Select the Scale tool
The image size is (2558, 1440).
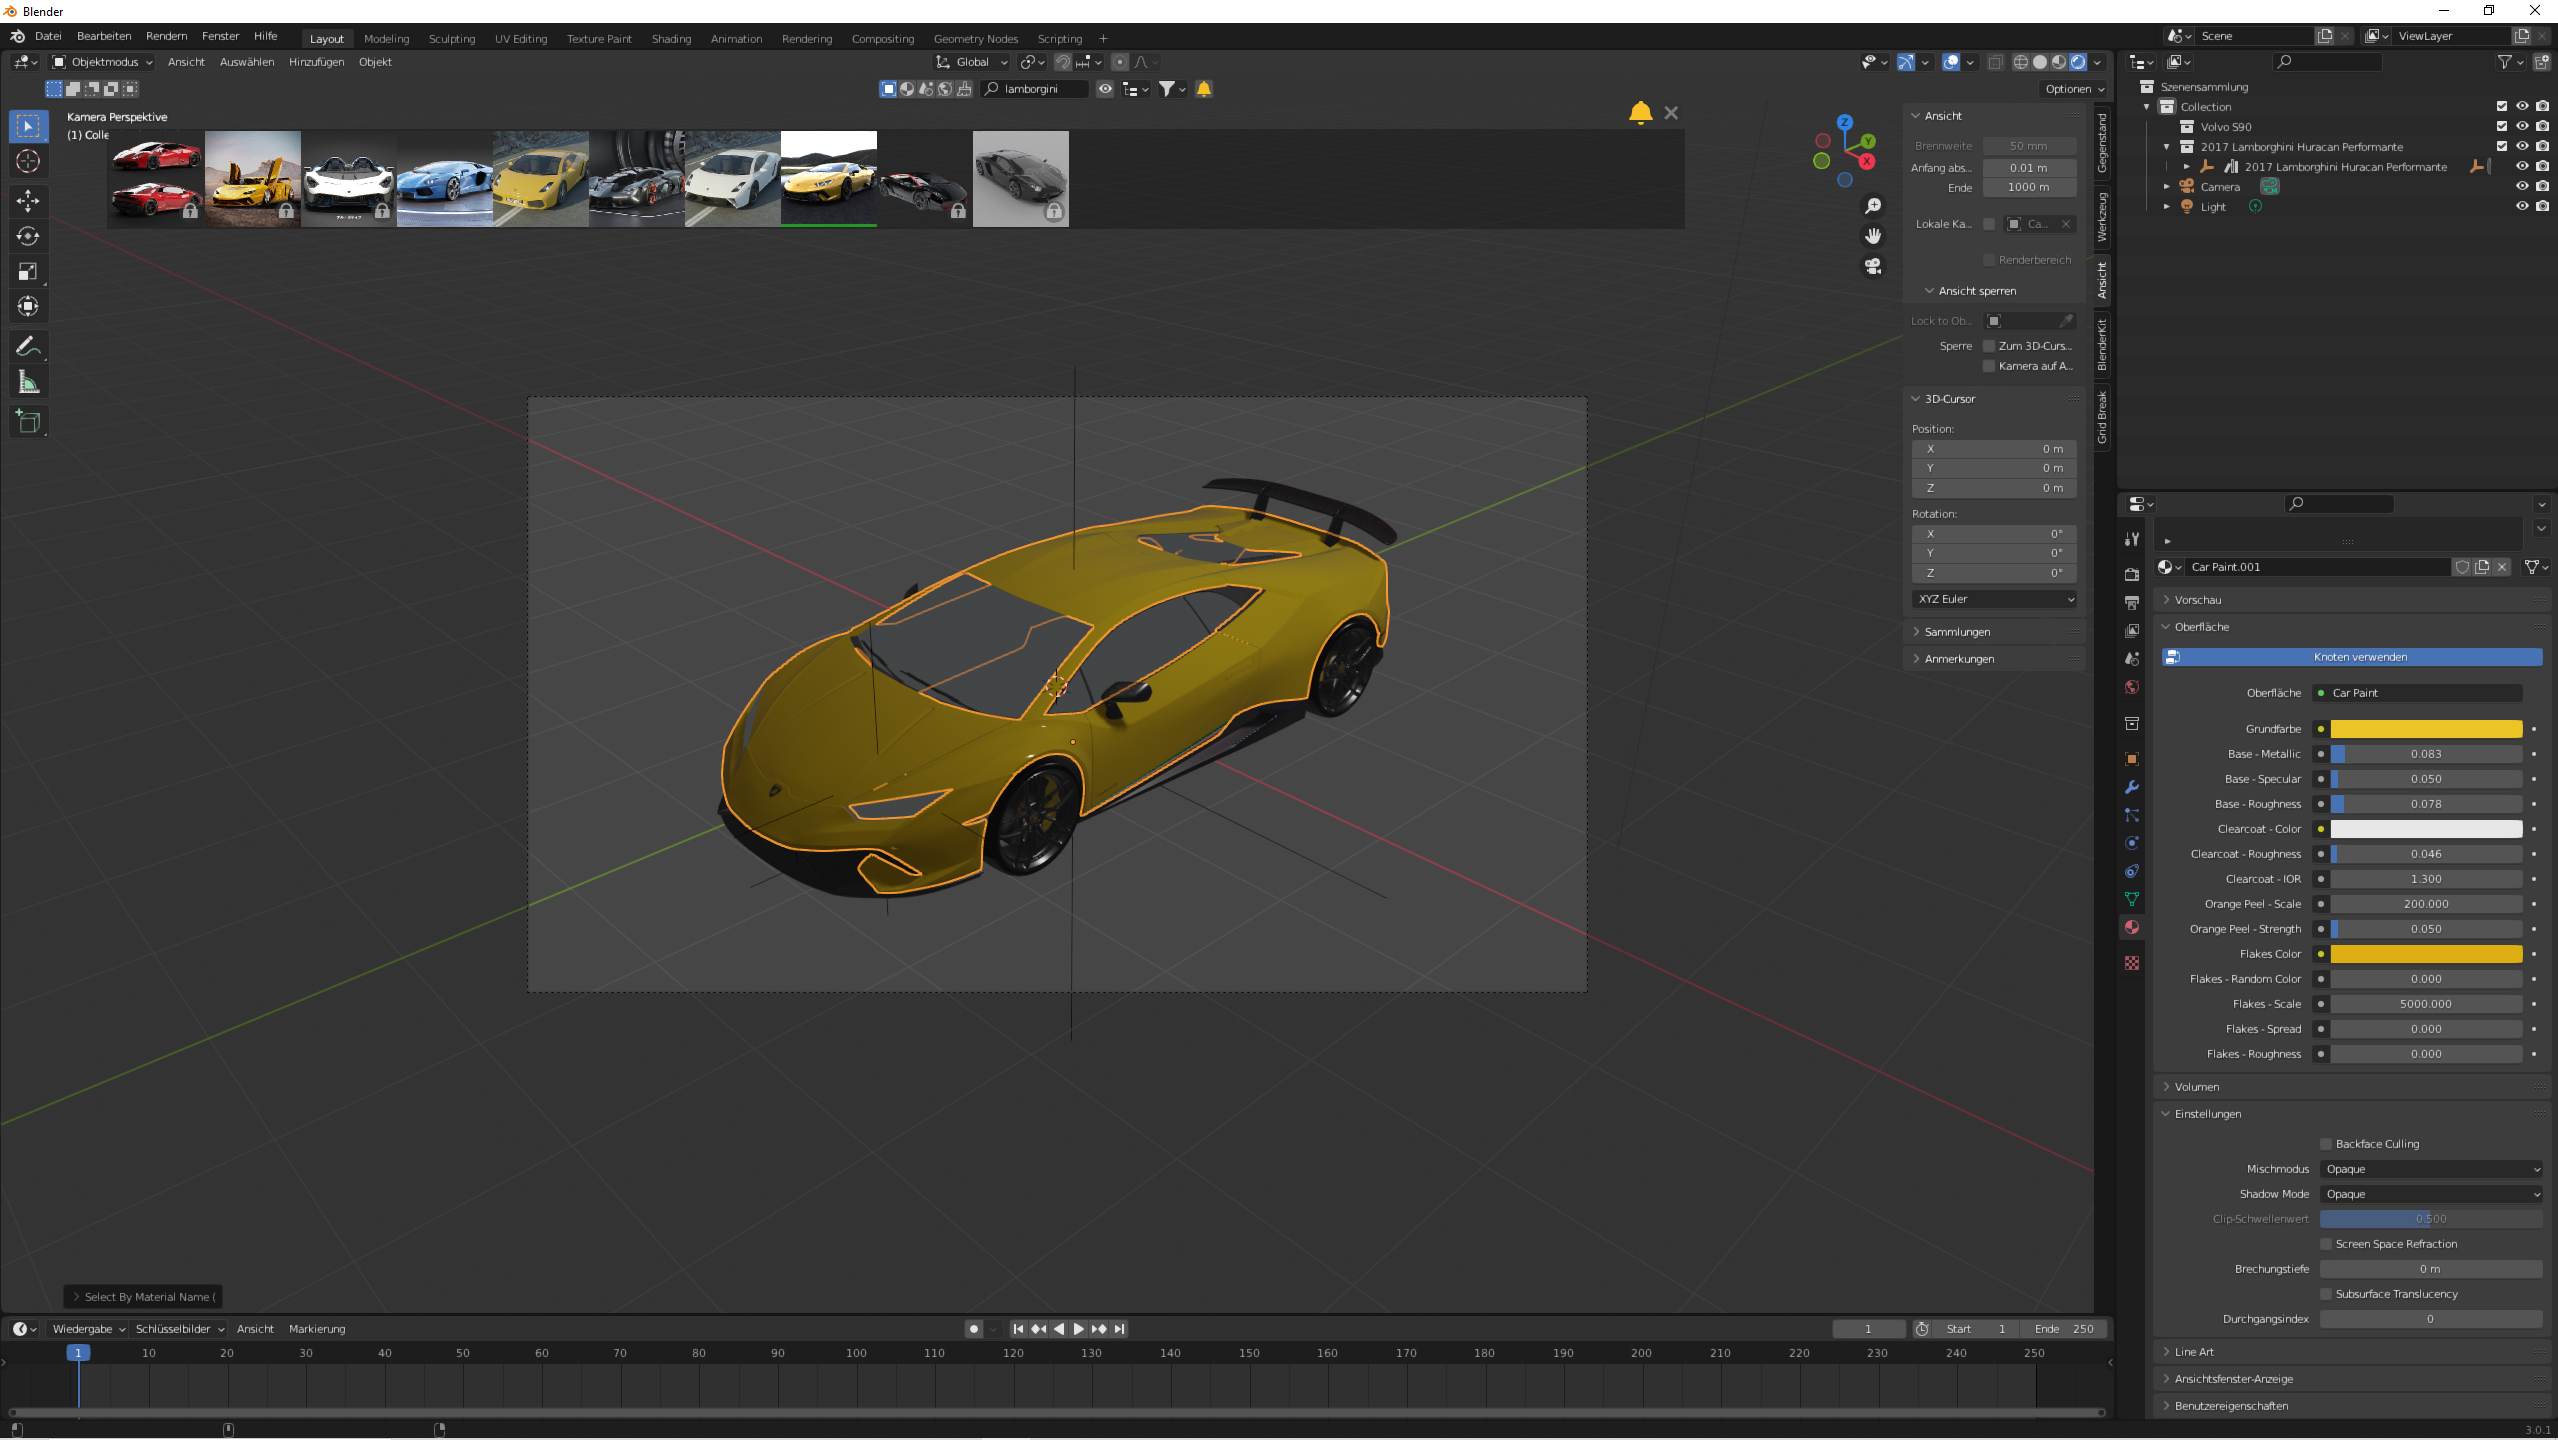tap(28, 271)
